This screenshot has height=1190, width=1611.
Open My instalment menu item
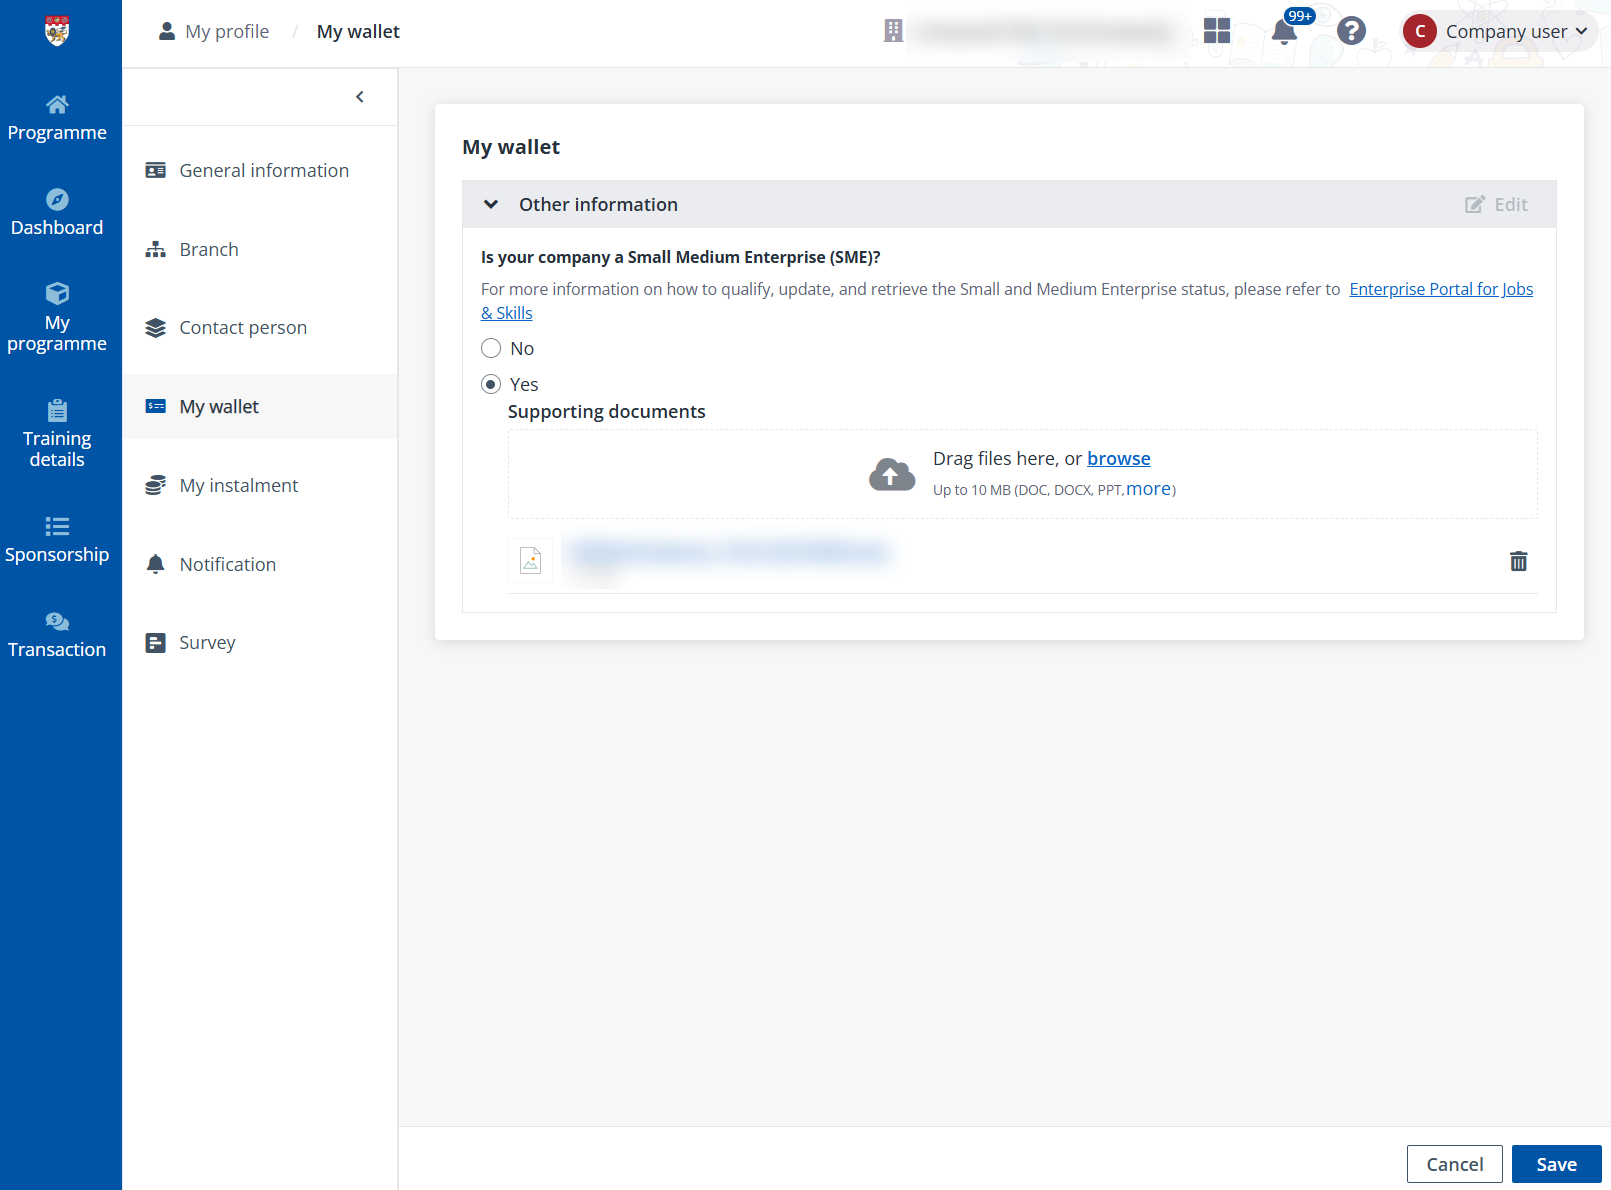click(238, 486)
